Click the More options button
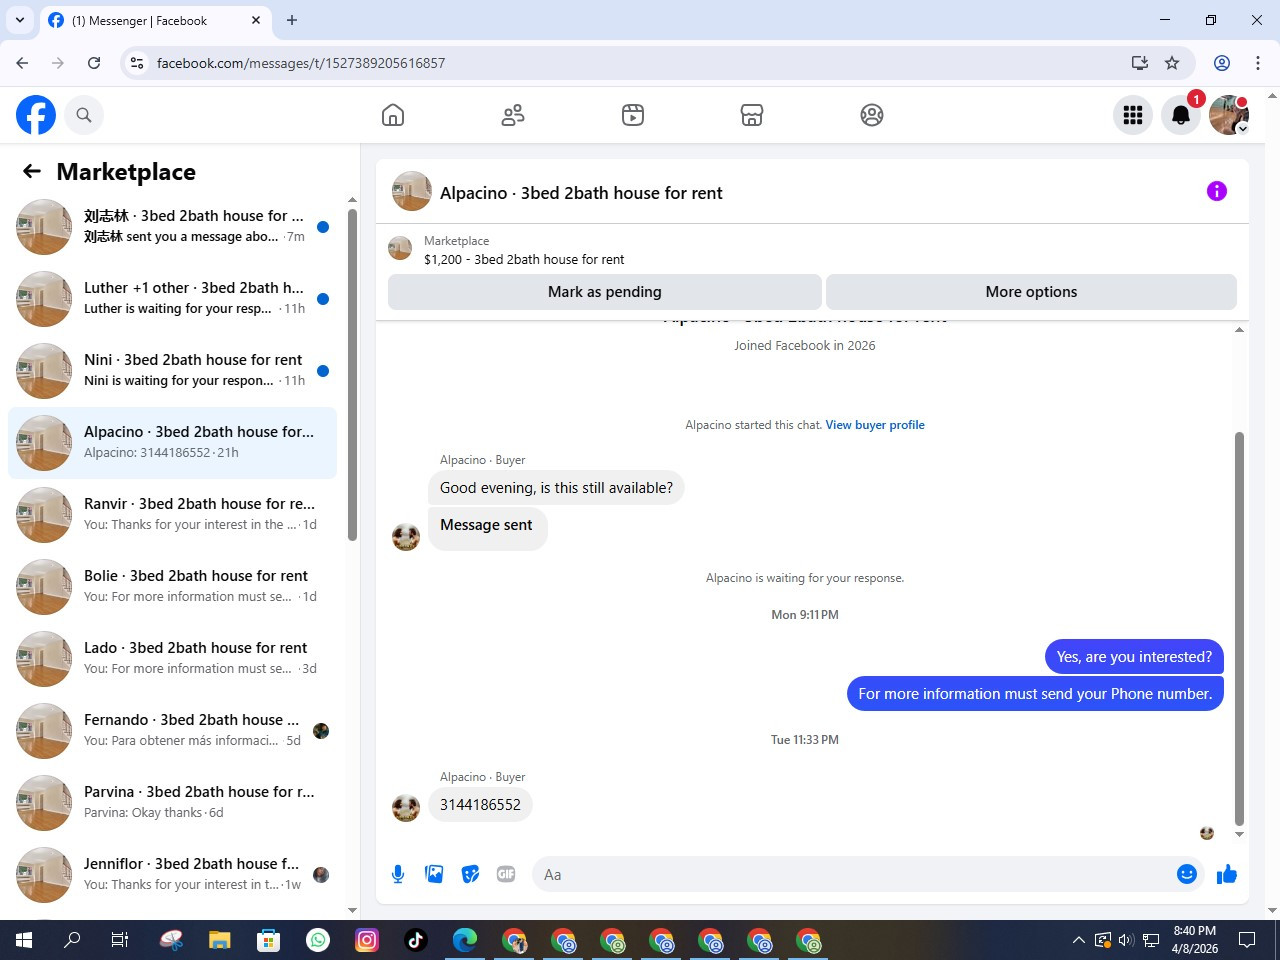This screenshot has width=1280, height=960. 1031,292
